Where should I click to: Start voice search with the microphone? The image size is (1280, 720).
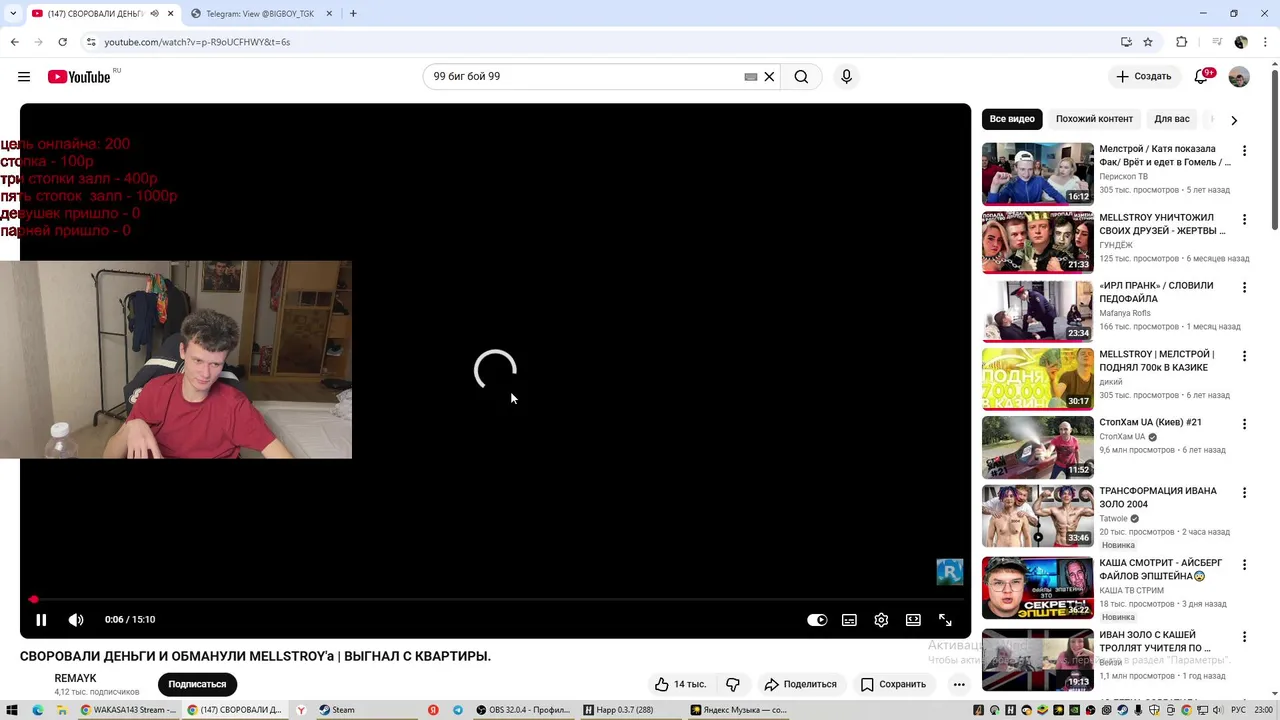tap(846, 77)
